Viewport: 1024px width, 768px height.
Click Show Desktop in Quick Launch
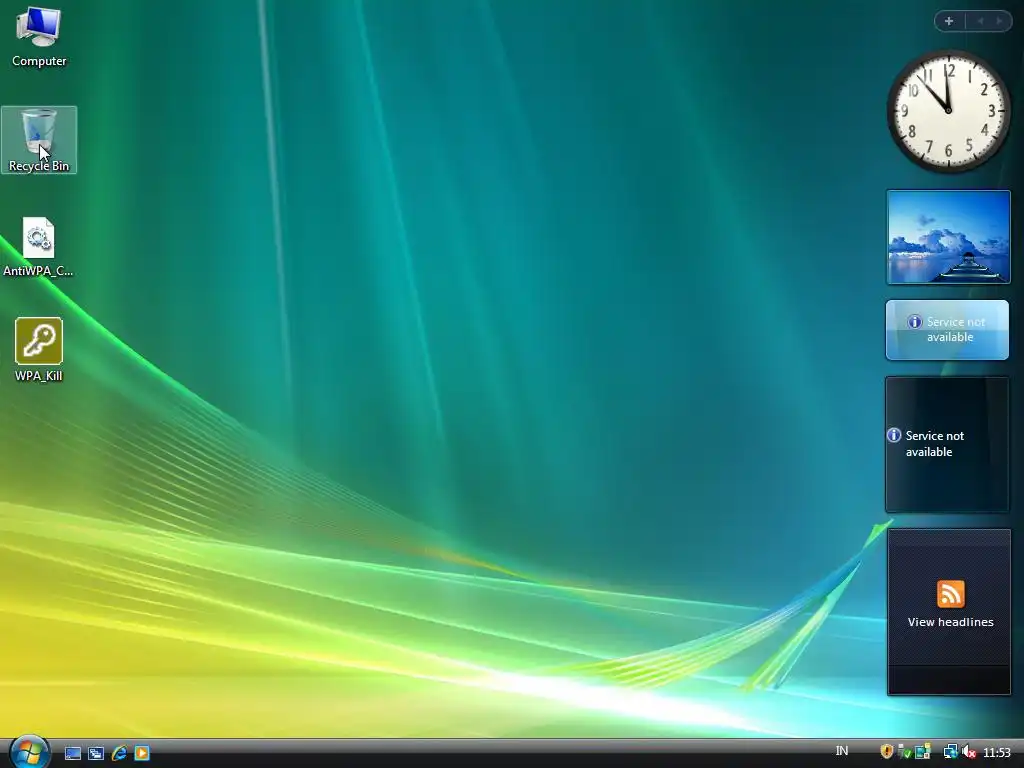tap(73, 753)
